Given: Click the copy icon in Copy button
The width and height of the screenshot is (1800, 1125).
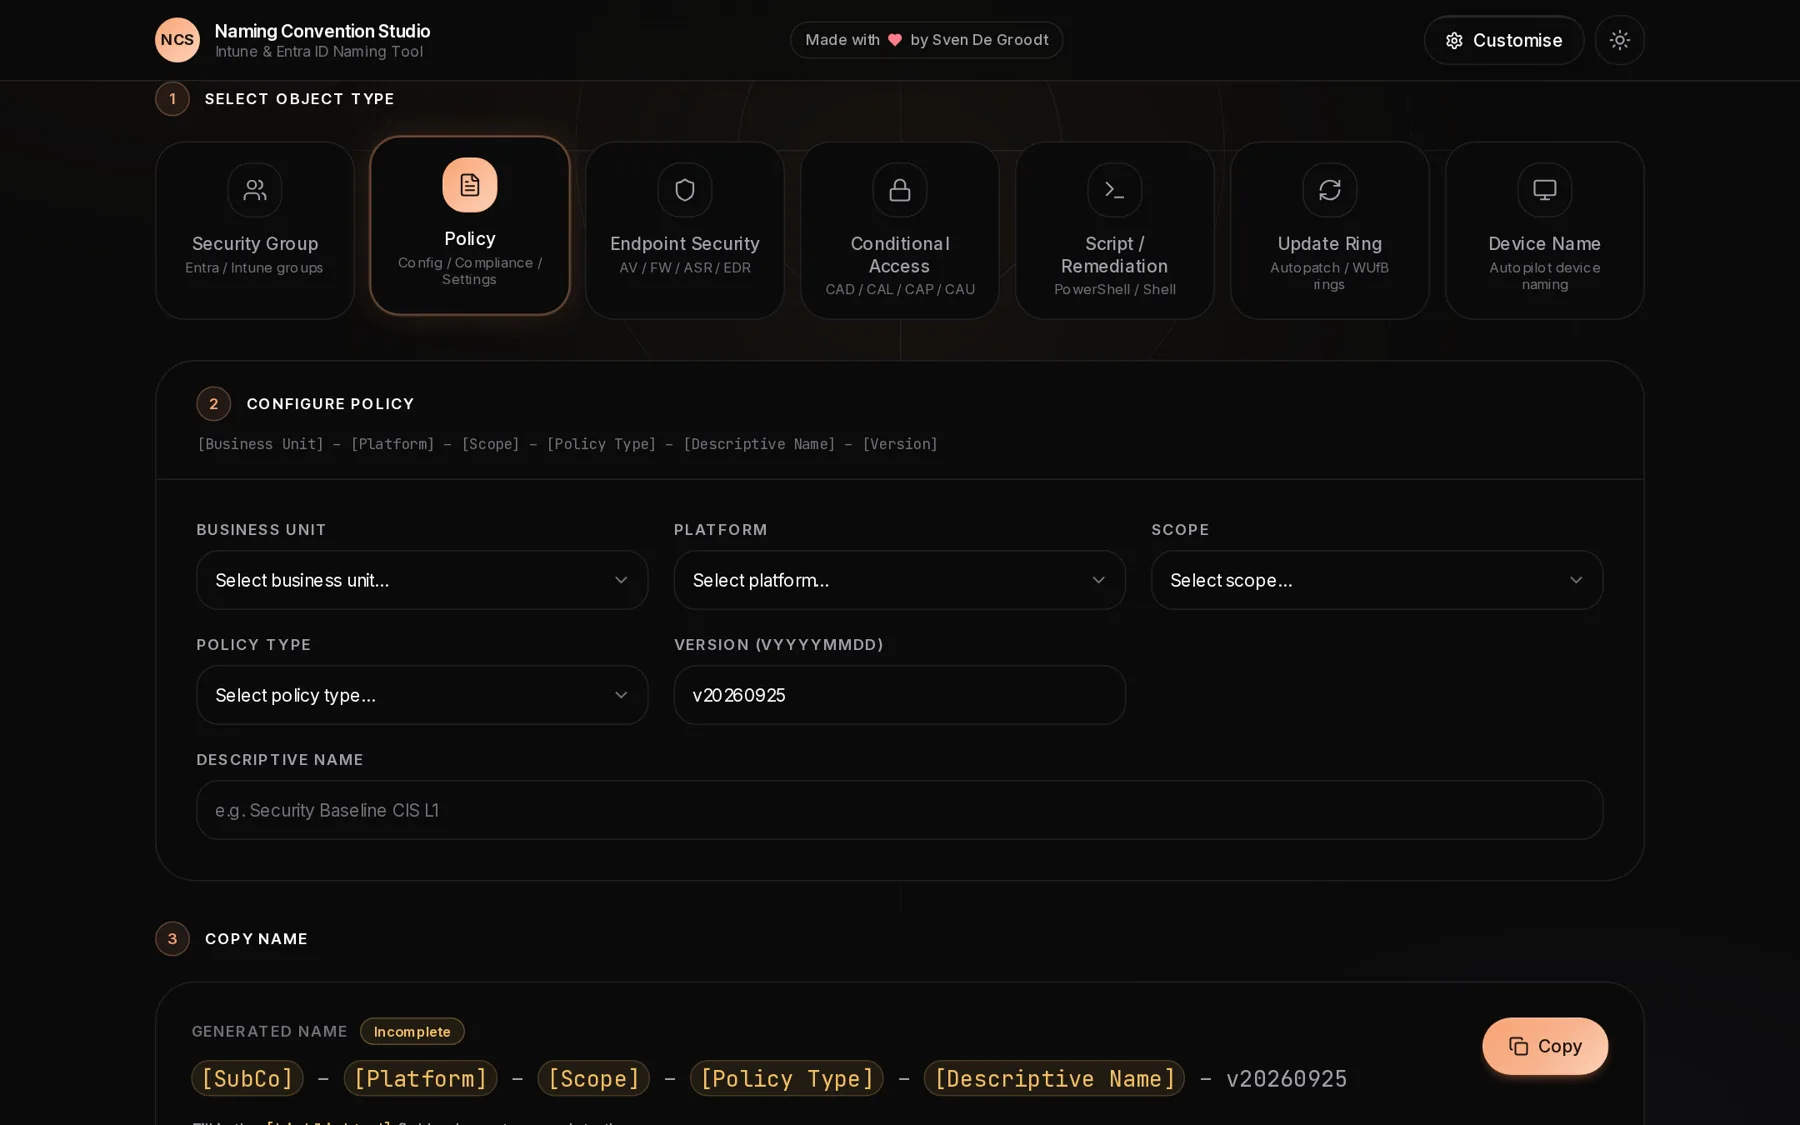Looking at the screenshot, I should pos(1518,1046).
